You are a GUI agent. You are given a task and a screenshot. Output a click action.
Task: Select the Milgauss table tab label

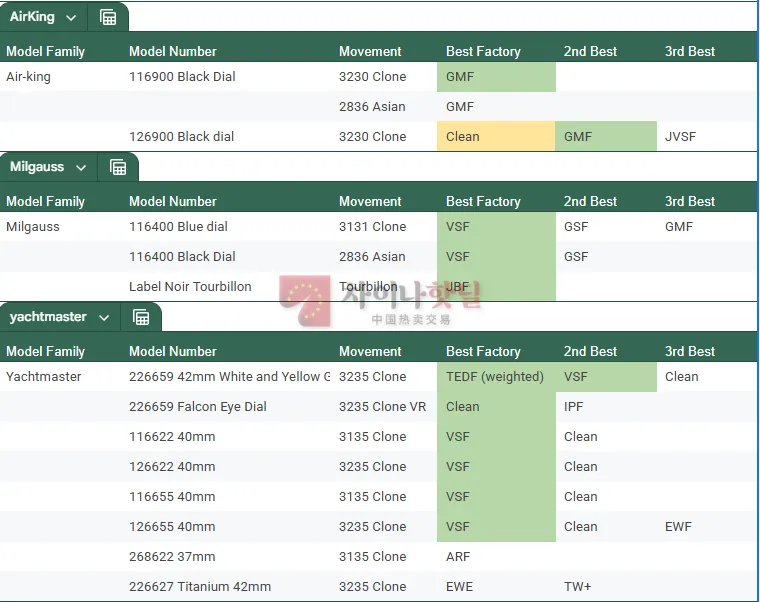[37, 167]
